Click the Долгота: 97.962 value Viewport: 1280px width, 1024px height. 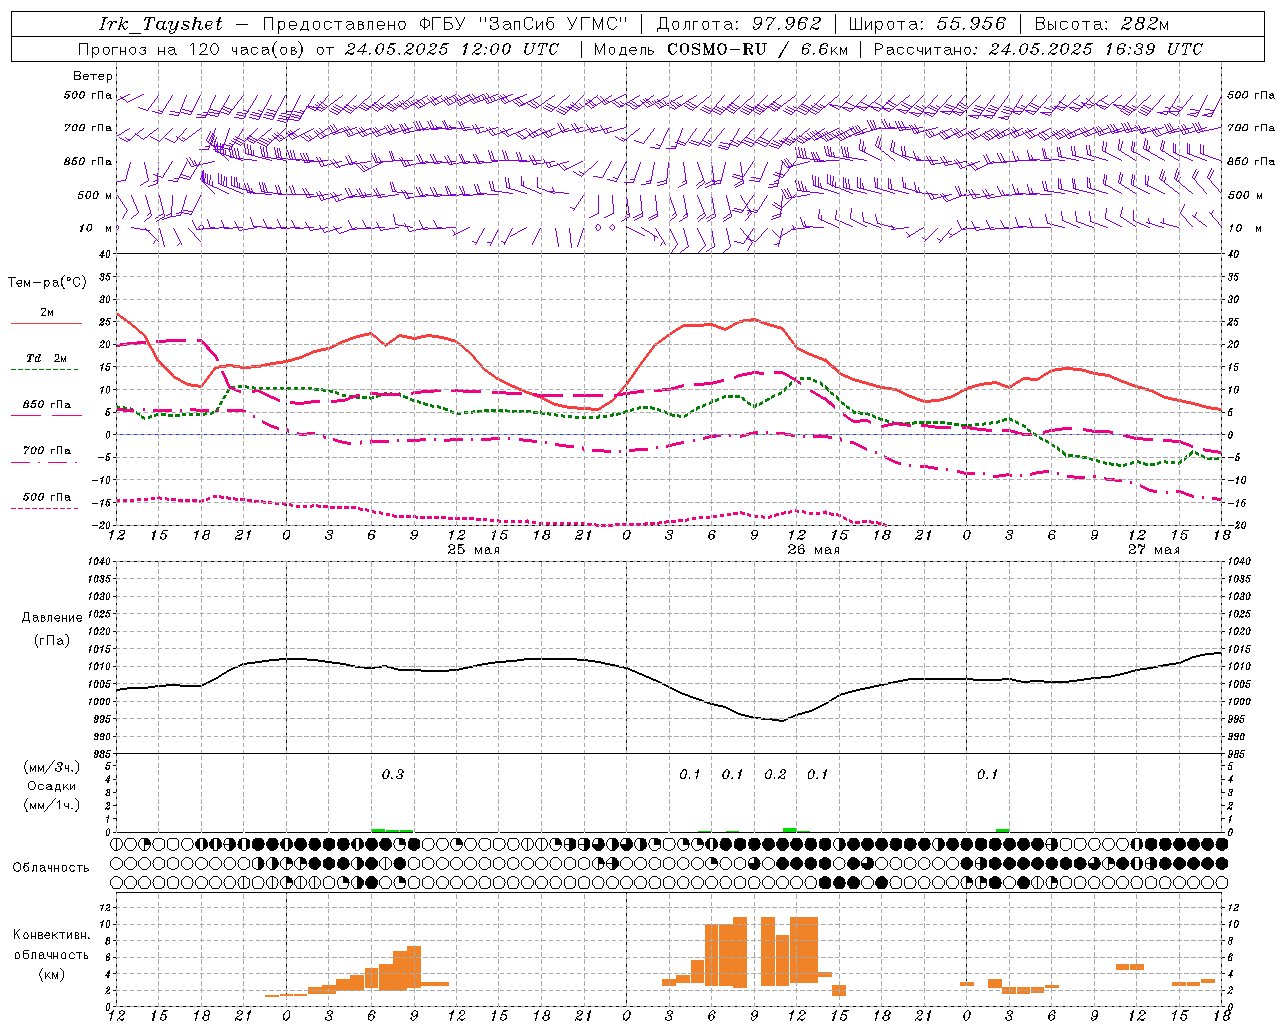pos(739,24)
